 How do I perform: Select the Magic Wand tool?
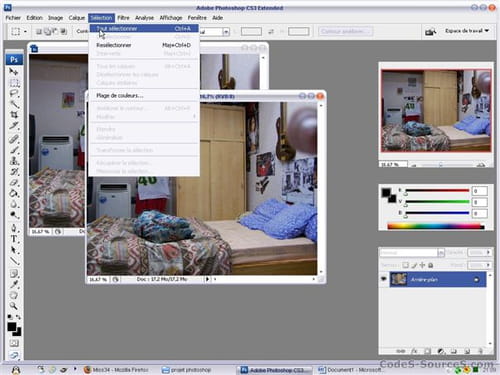point(14,104)
